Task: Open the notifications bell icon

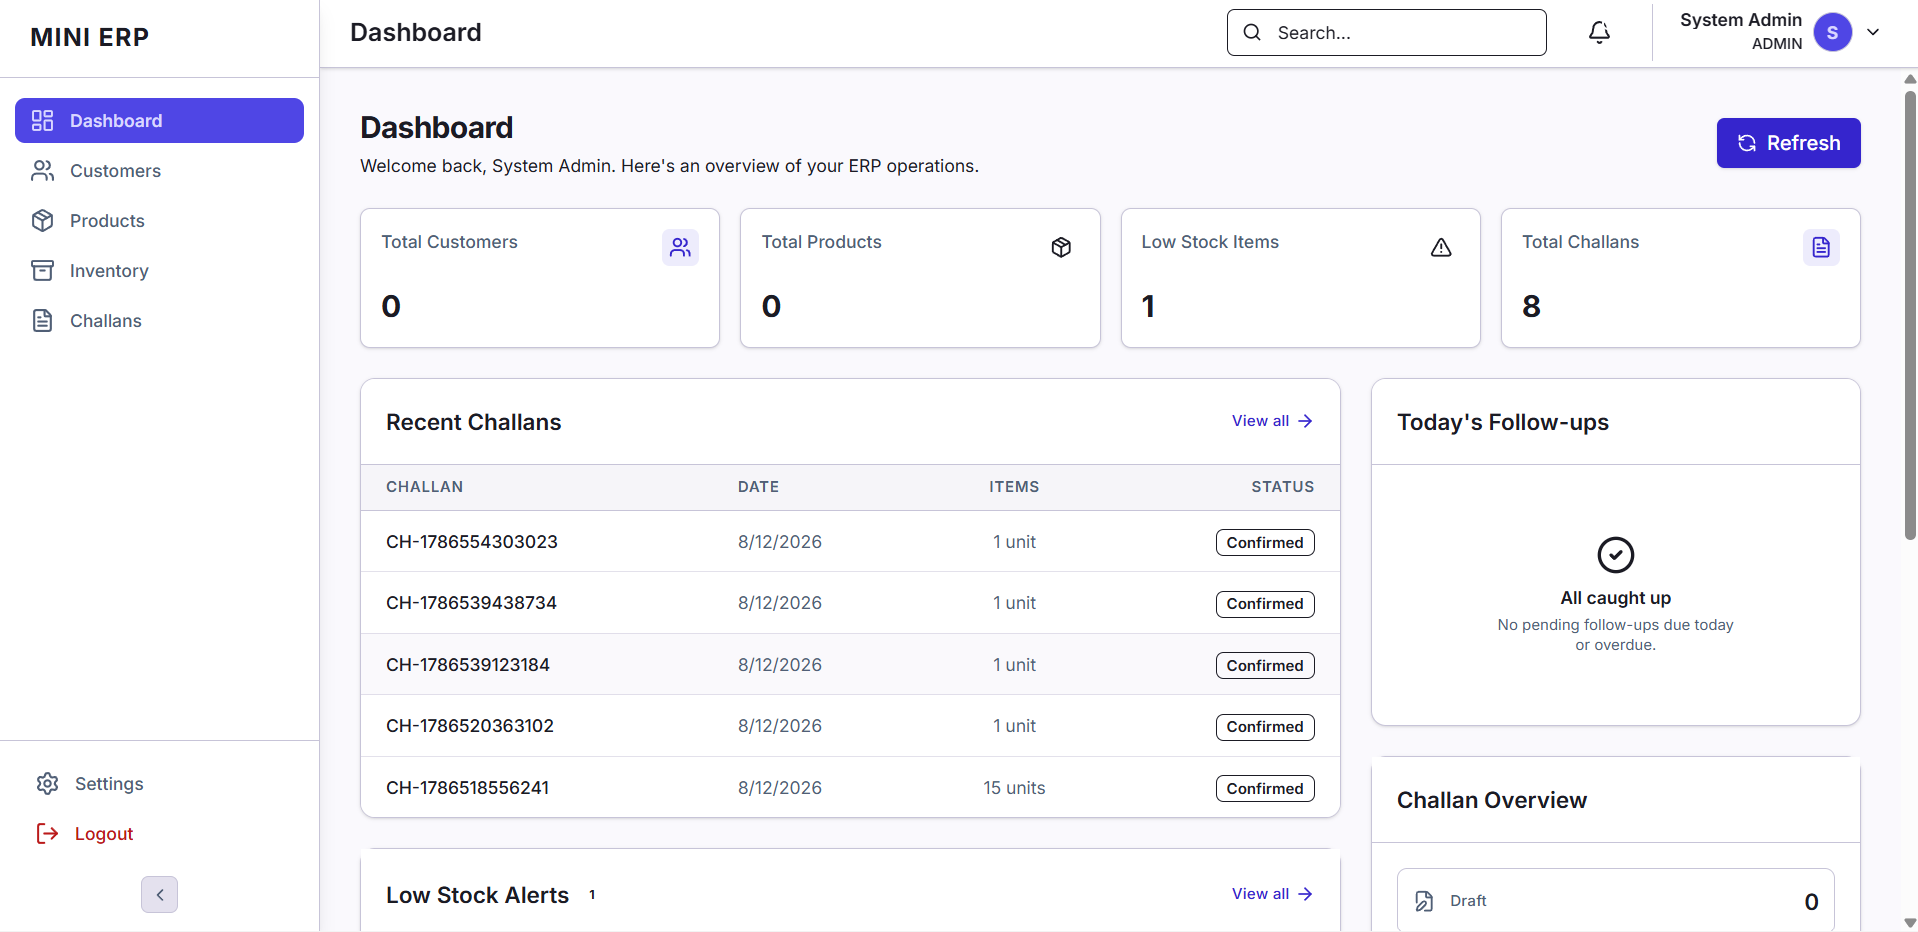Action: (x=1599, y=33)
